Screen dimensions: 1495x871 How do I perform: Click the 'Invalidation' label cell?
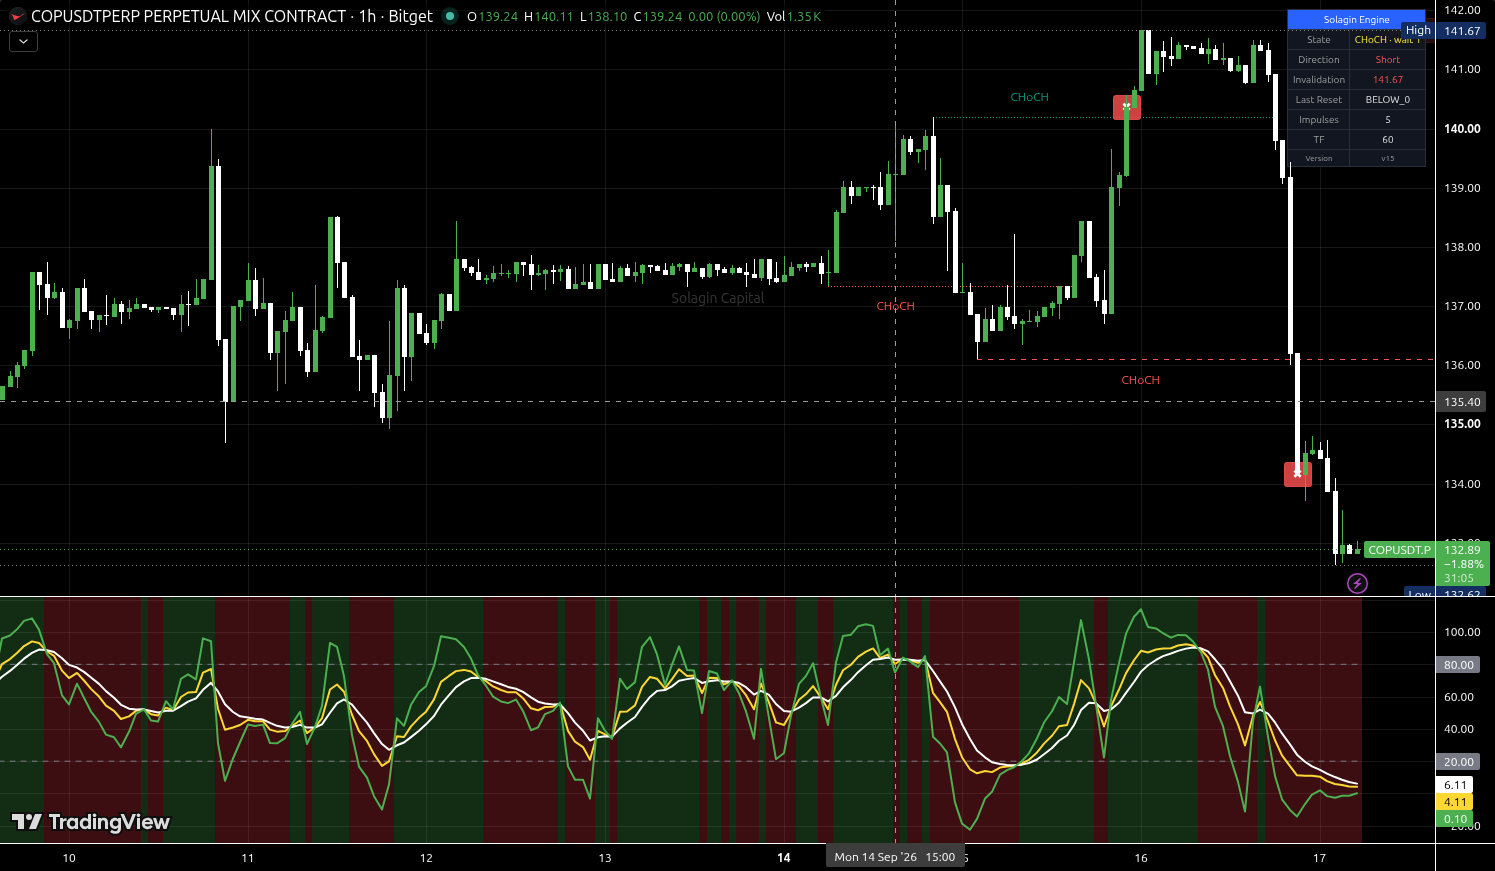1319,80
